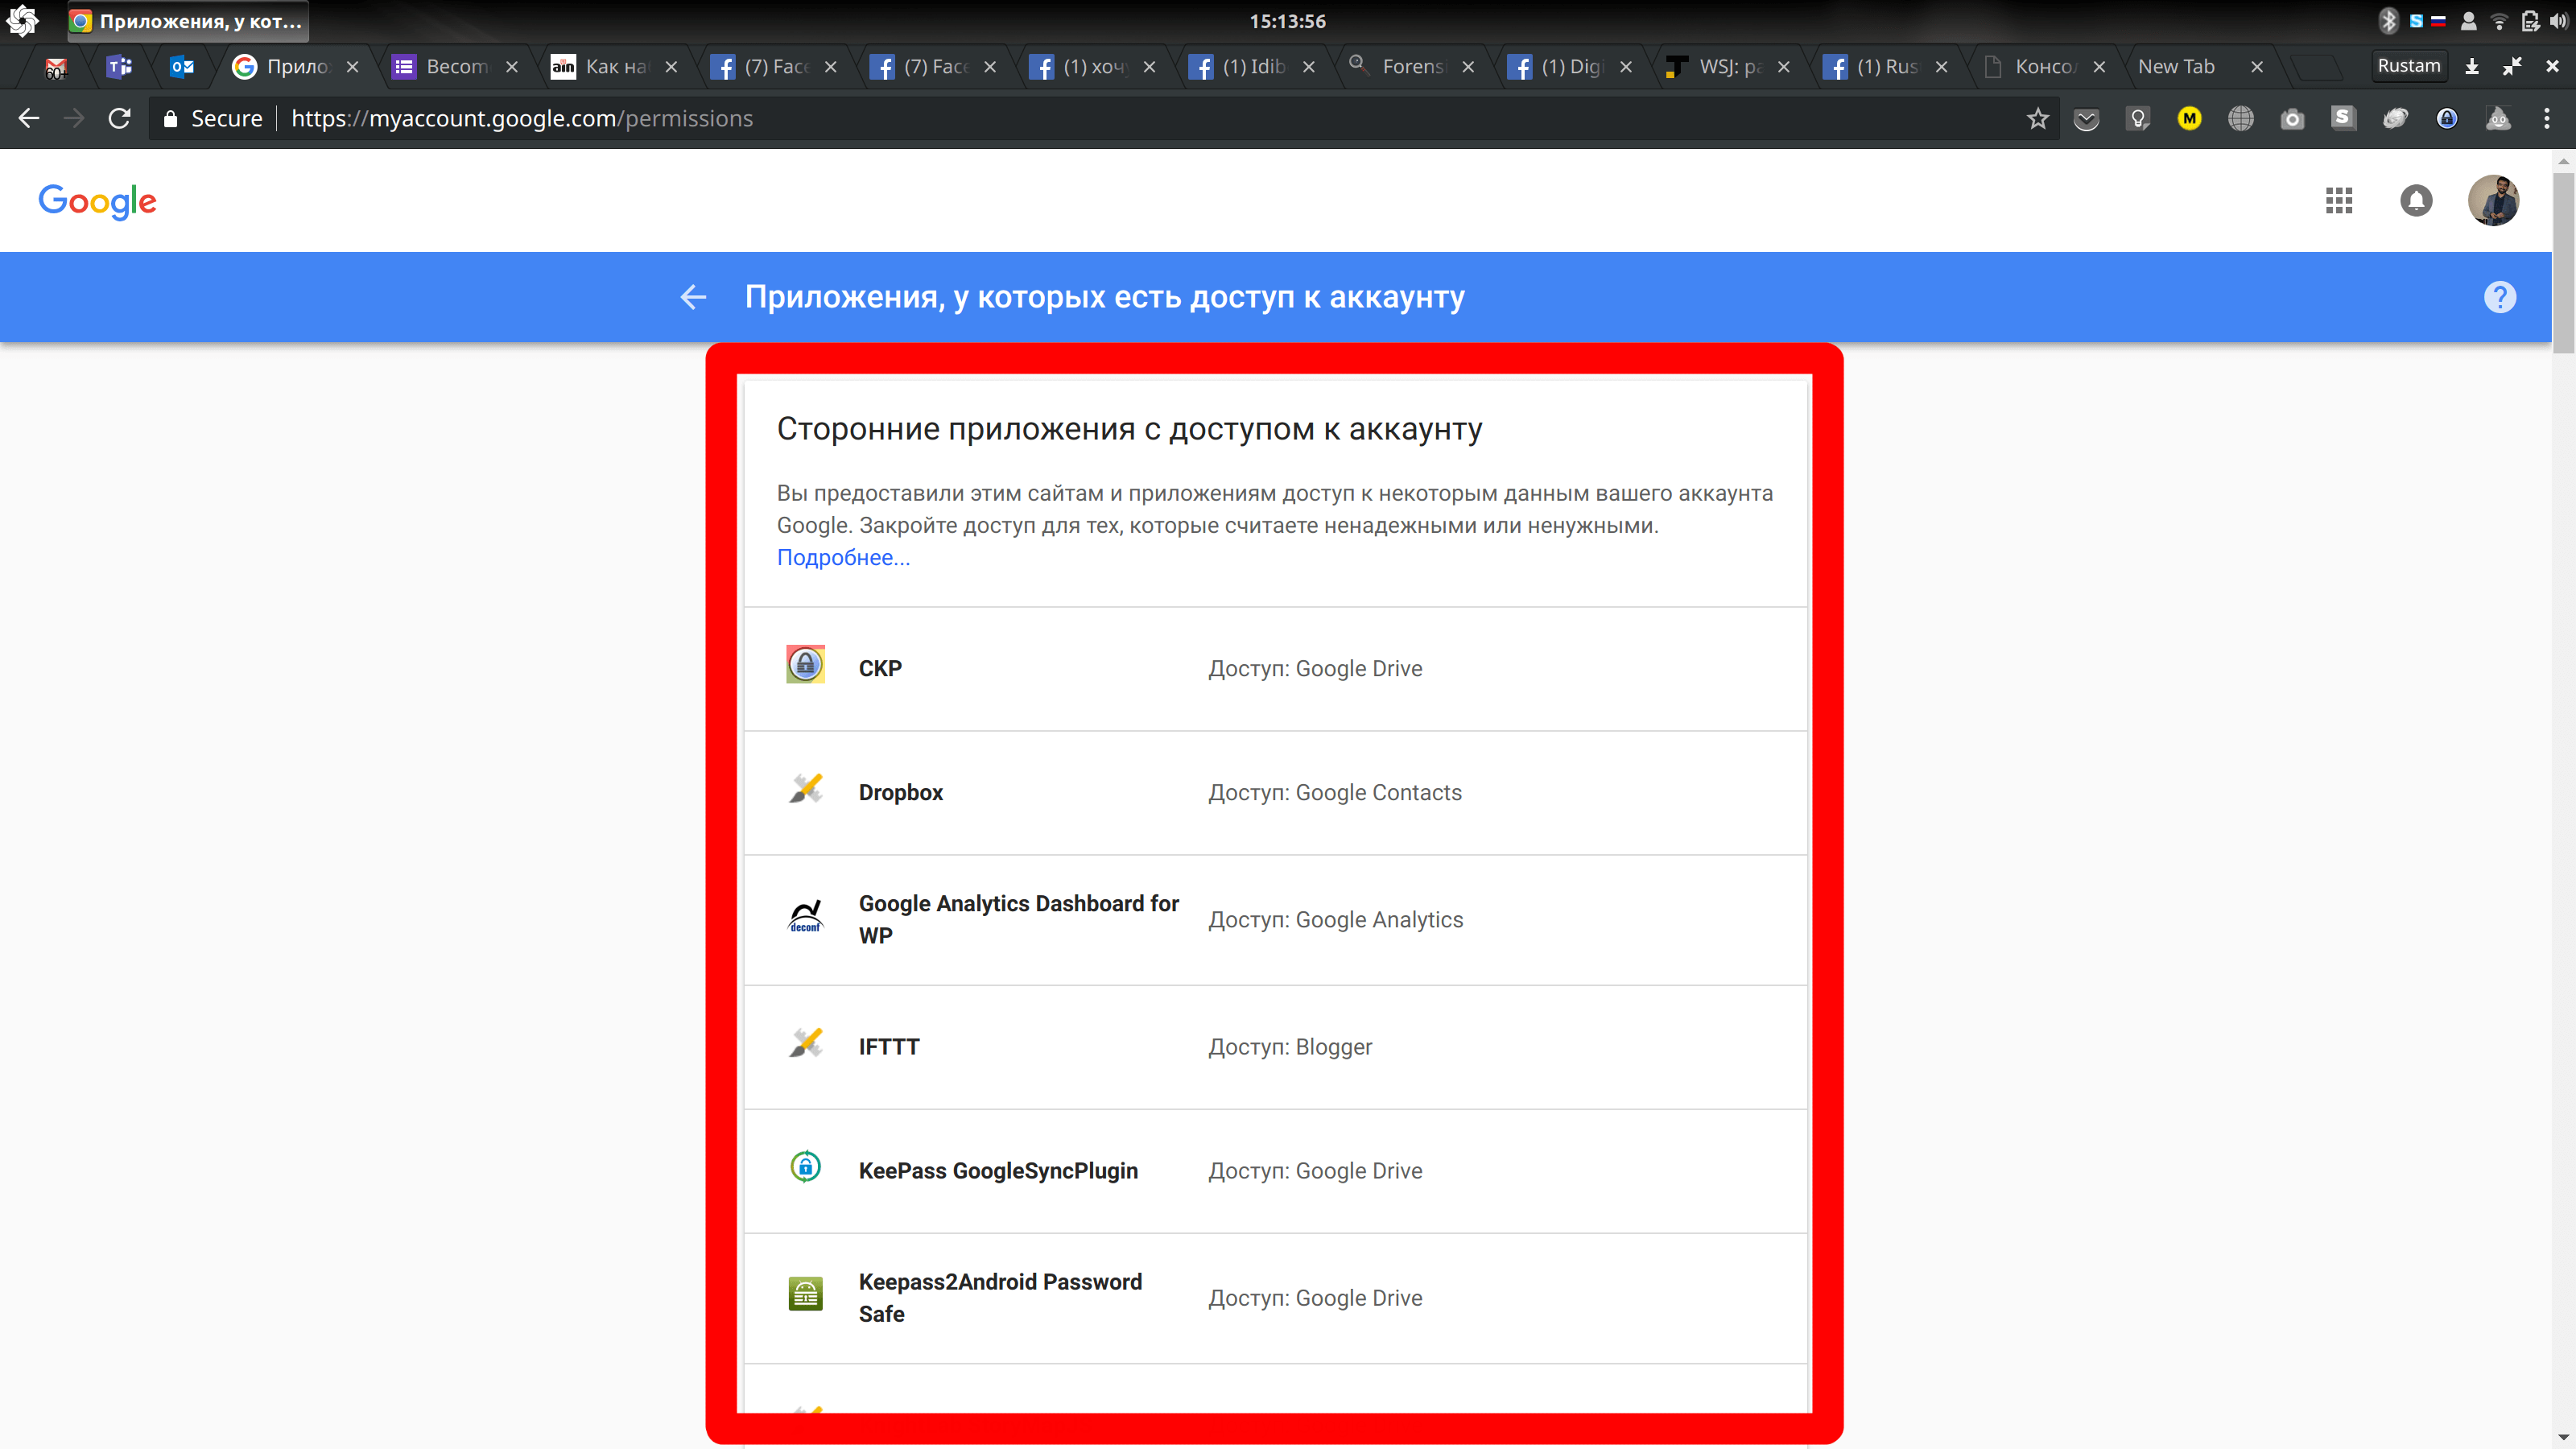This screenshot has height=1449, width=2576.
Task: Reload the current page
Action: coord(119,118)
